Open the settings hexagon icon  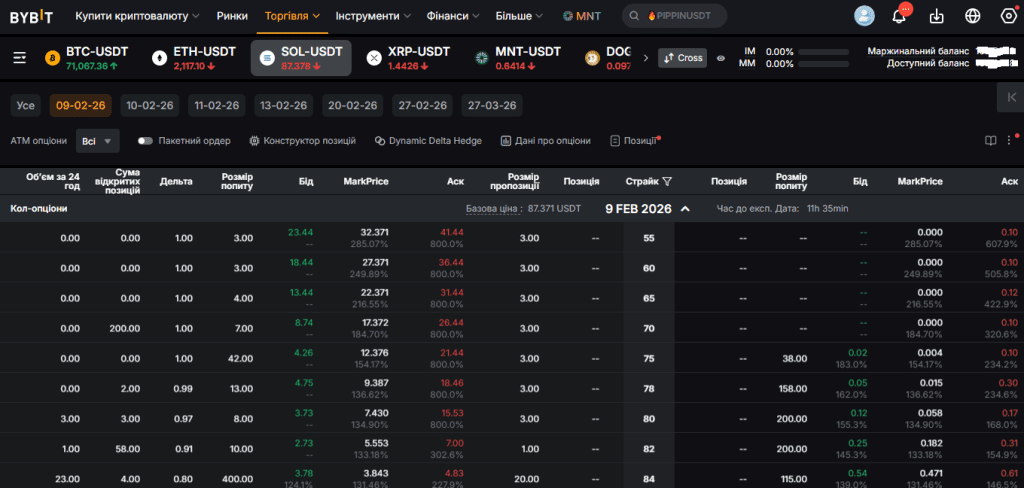pos(1009,16)
